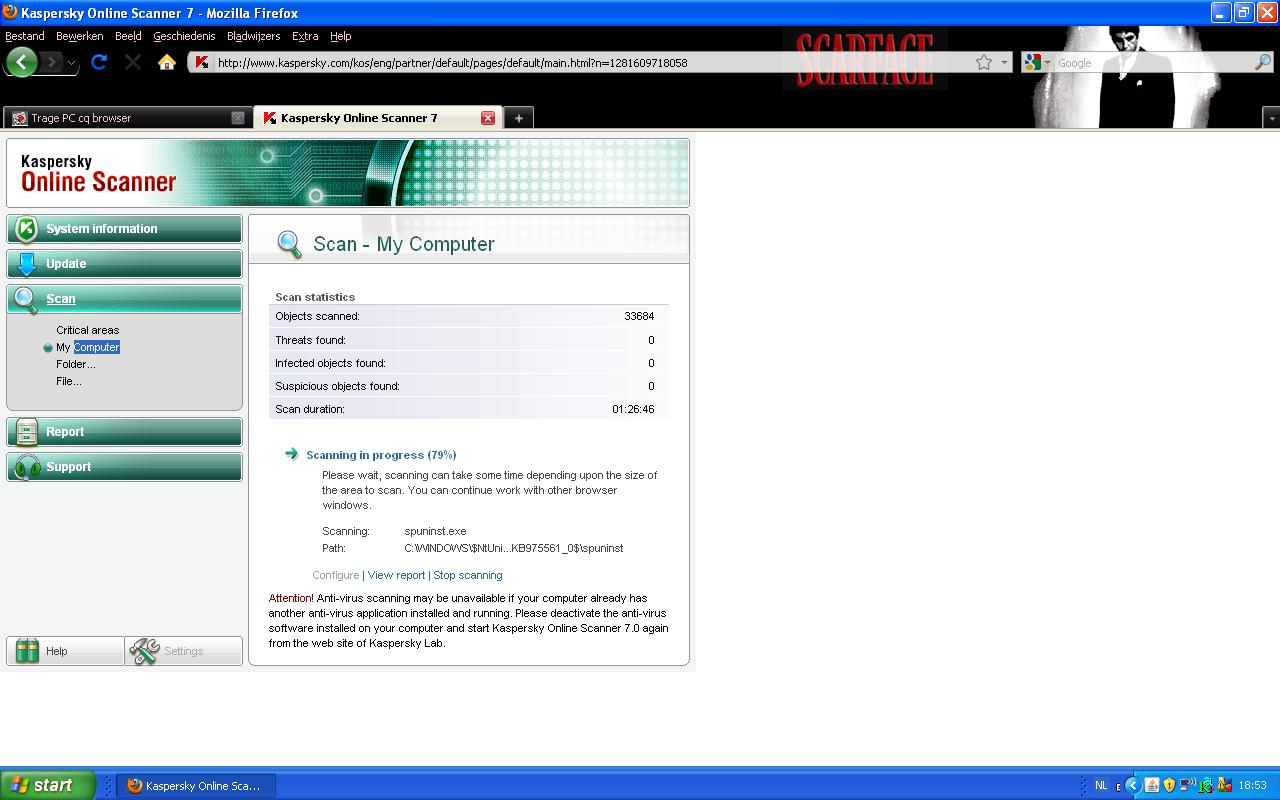This screenshot has height=800, width=1280.
Task: Click the Stop scanning link
Action: pyautogui.click(x=468, y=575)
